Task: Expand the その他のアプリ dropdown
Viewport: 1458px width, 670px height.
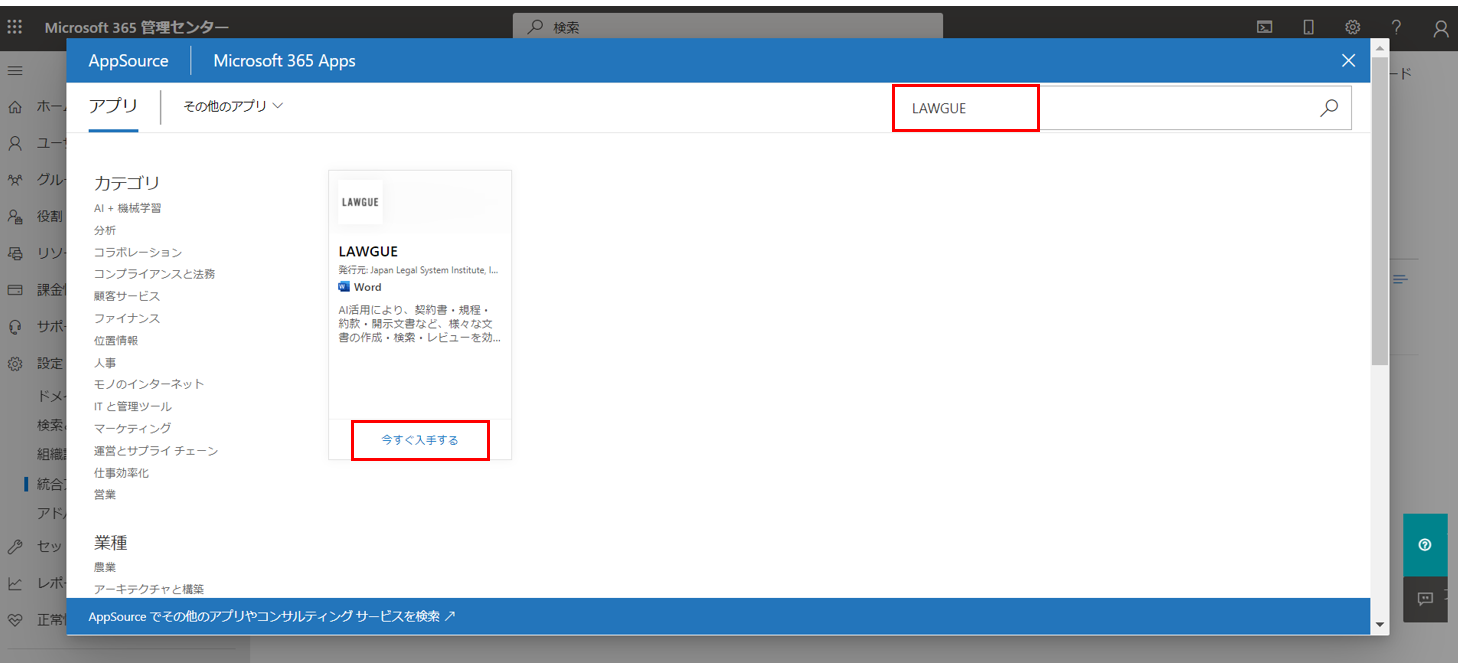Action: (x=233, y=106)
